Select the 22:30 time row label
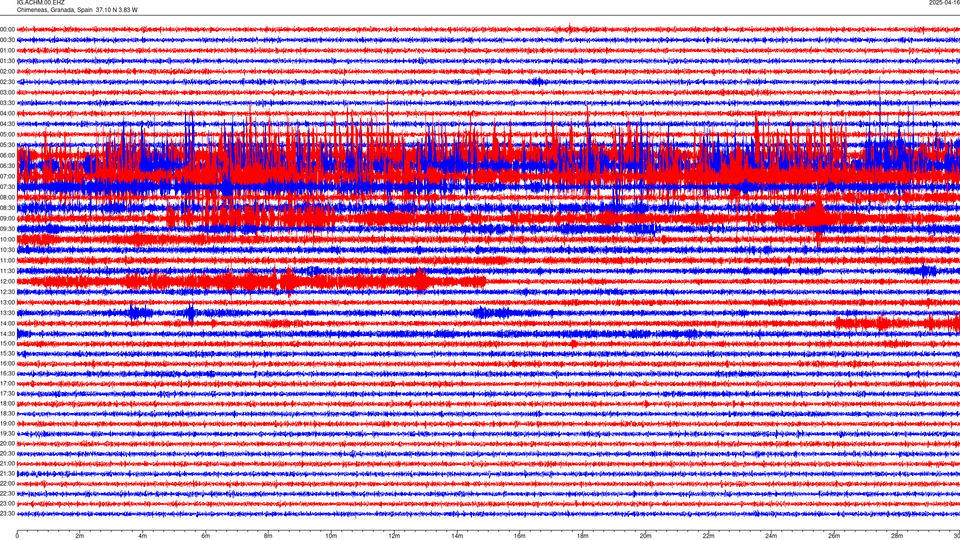Screen dimensions: 960x540 point(7,493)
